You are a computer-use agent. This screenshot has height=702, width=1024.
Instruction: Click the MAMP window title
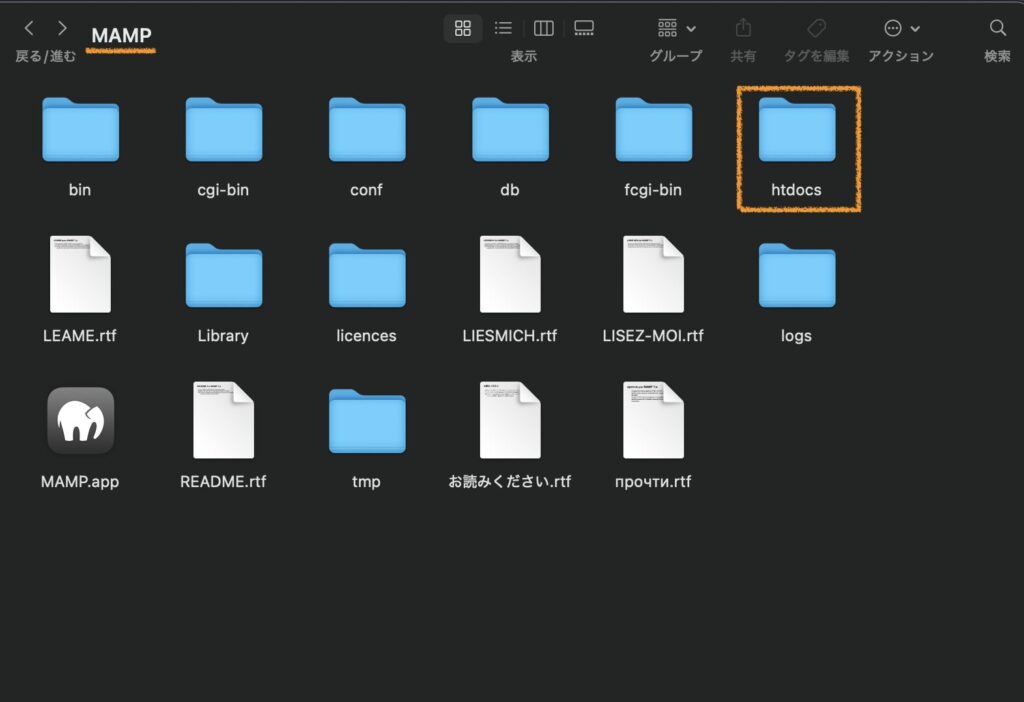click(x=121, y=35)
